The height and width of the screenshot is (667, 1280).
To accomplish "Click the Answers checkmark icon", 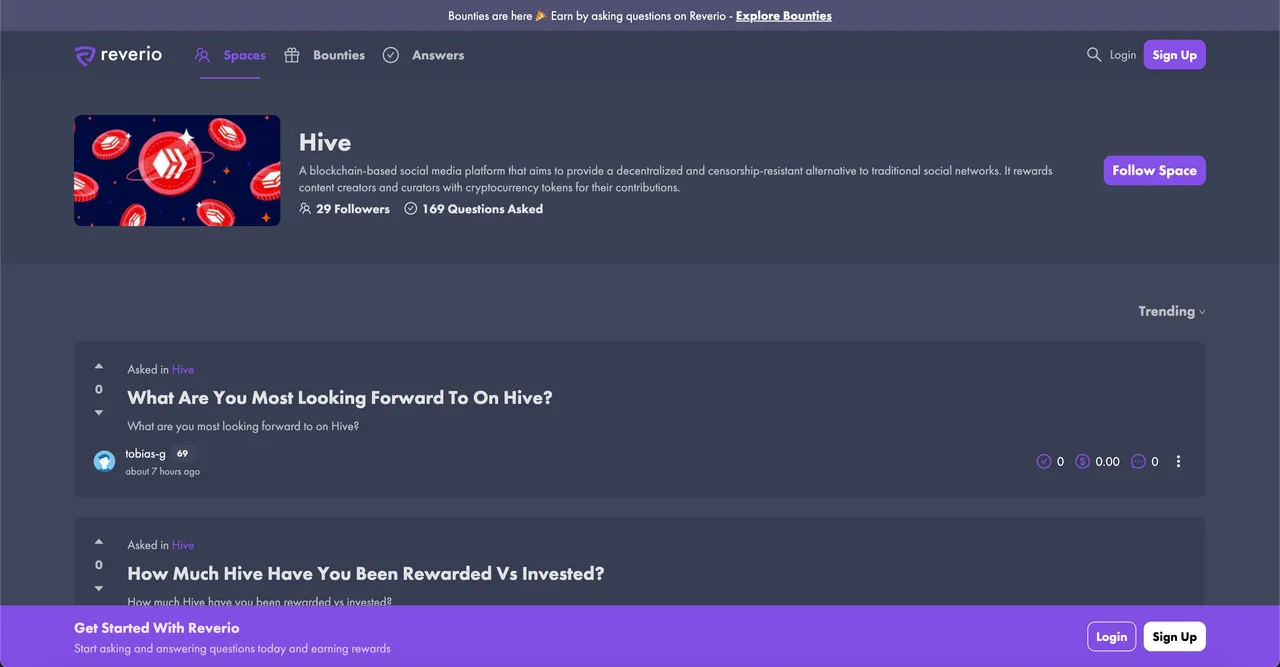I will tap(391, 55).
